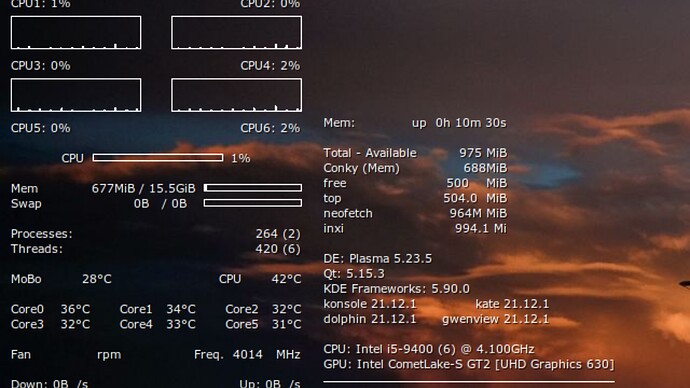Click the '264 (2)' processes count
Viewport: 690px width, 388px height.
tap(278, 234)
